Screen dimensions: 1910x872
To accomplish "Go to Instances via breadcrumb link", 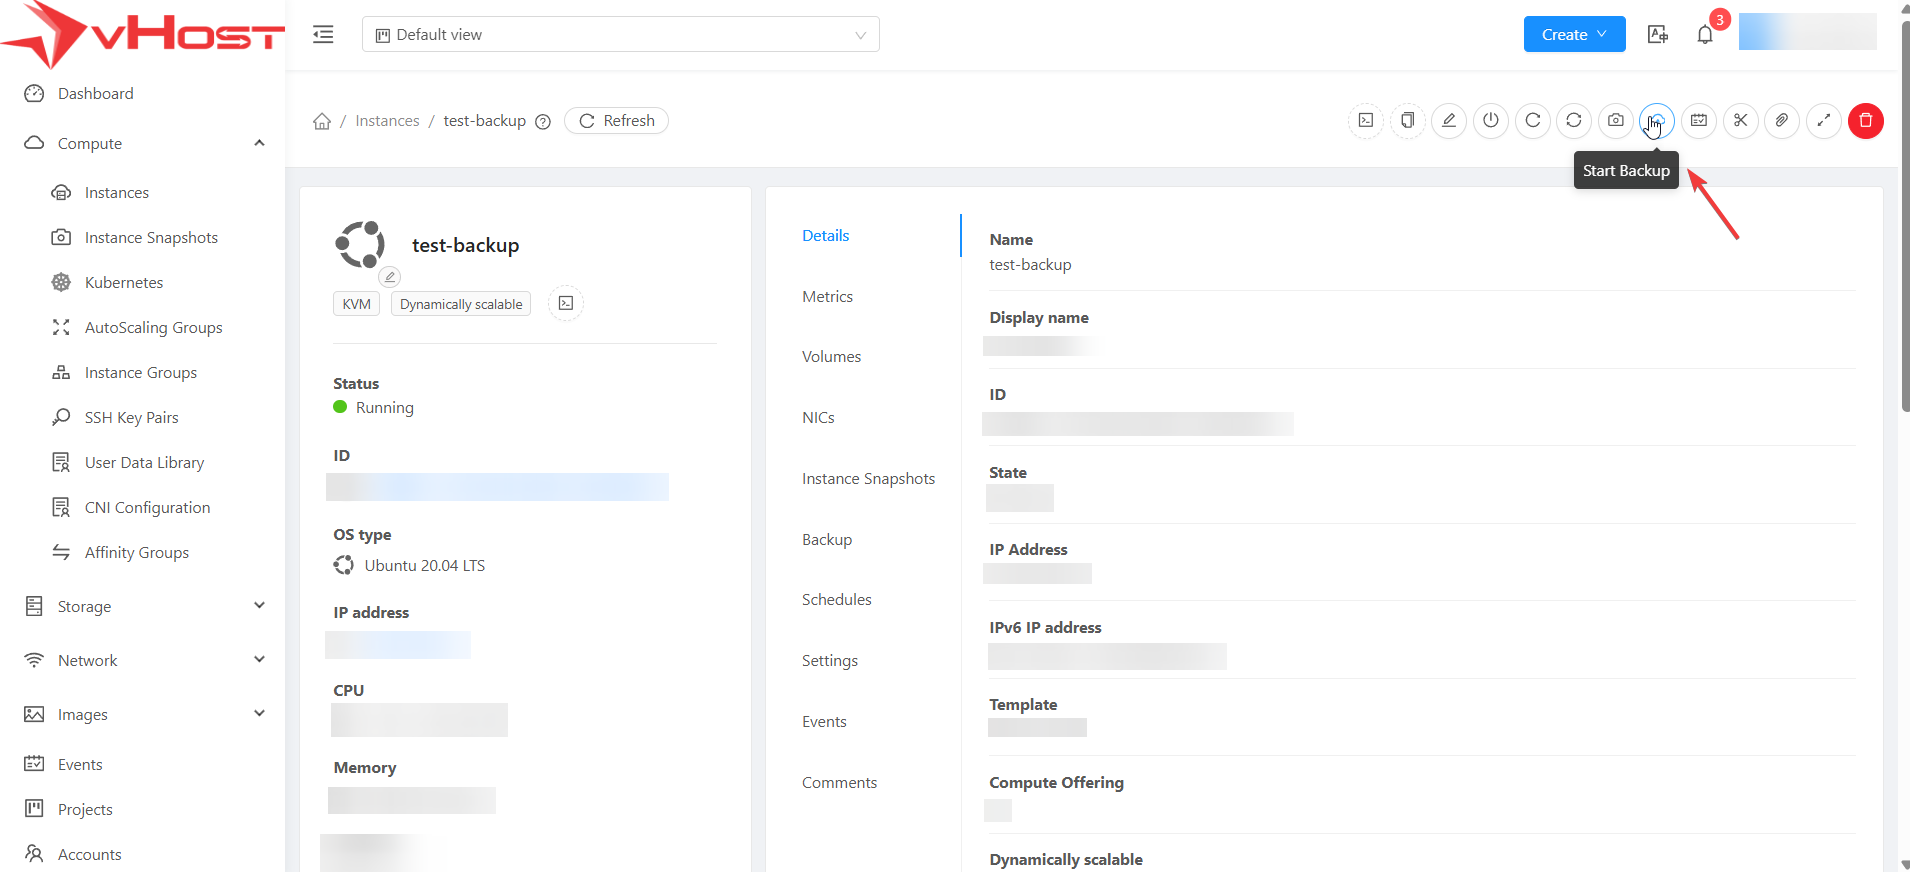I will point(387,121).
